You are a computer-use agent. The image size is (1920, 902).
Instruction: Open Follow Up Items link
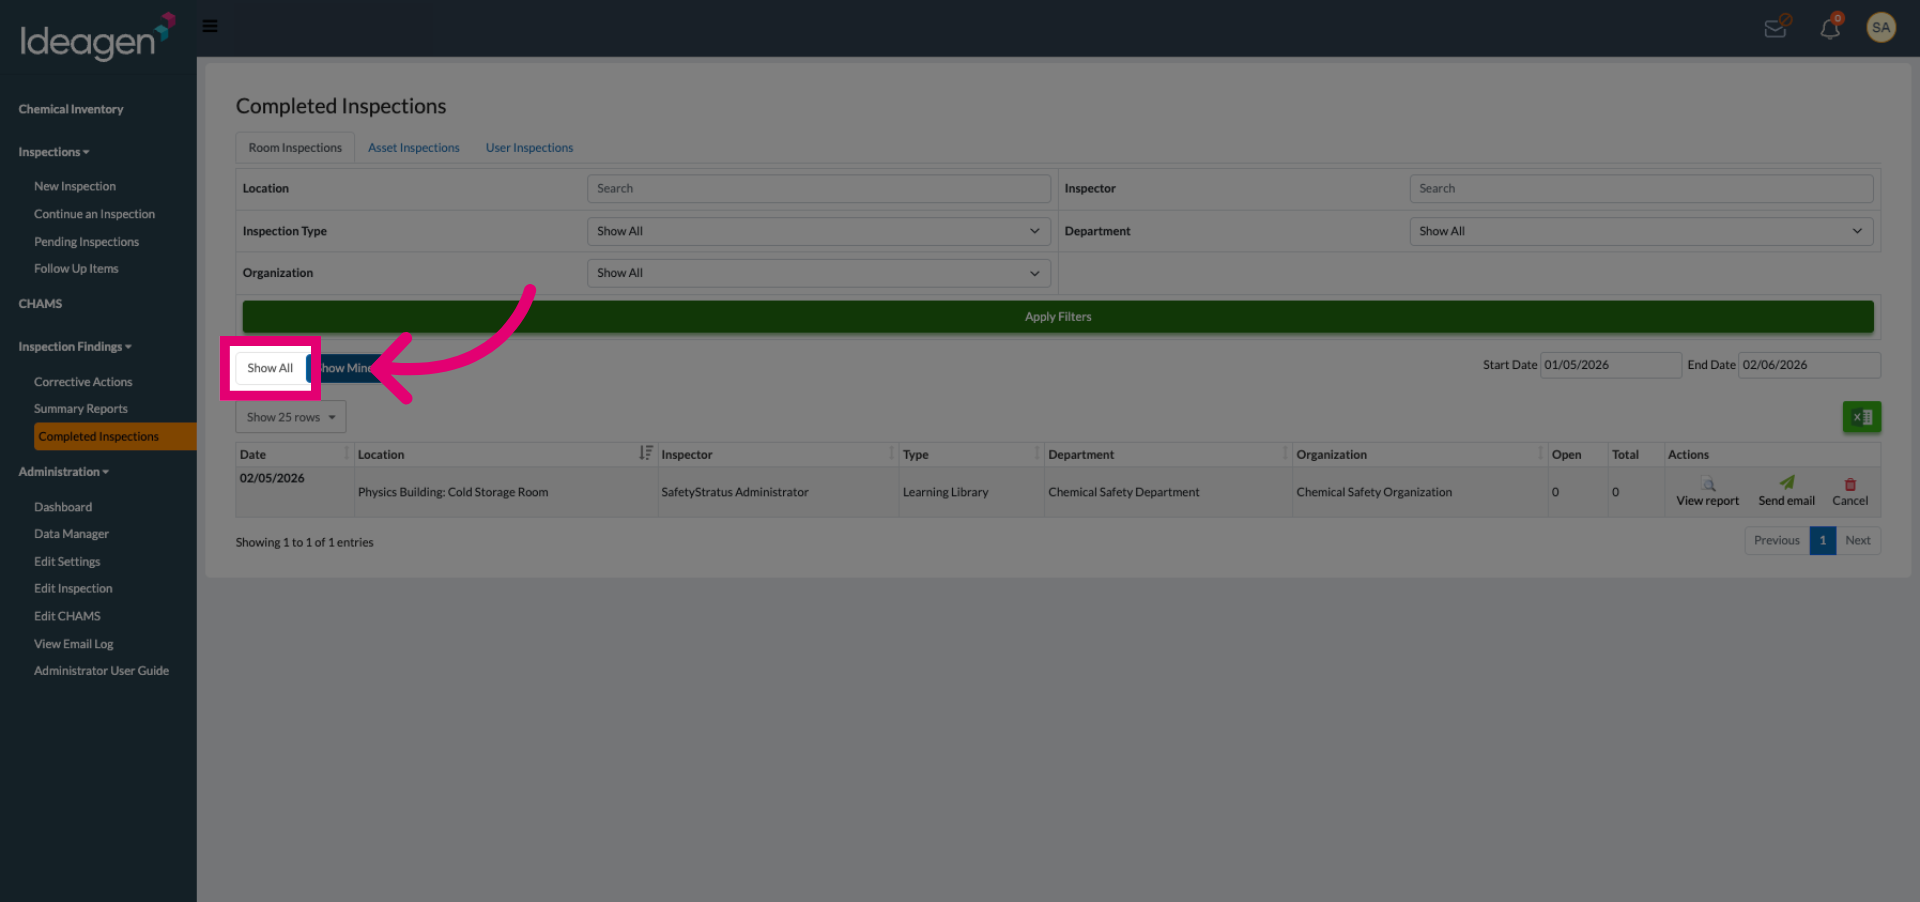point(76,269)
